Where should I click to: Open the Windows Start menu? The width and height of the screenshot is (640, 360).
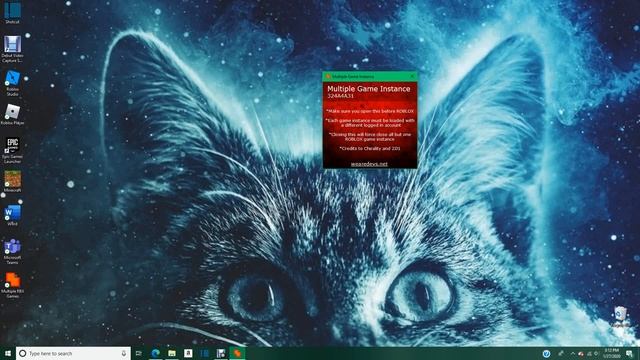(7, 353)
